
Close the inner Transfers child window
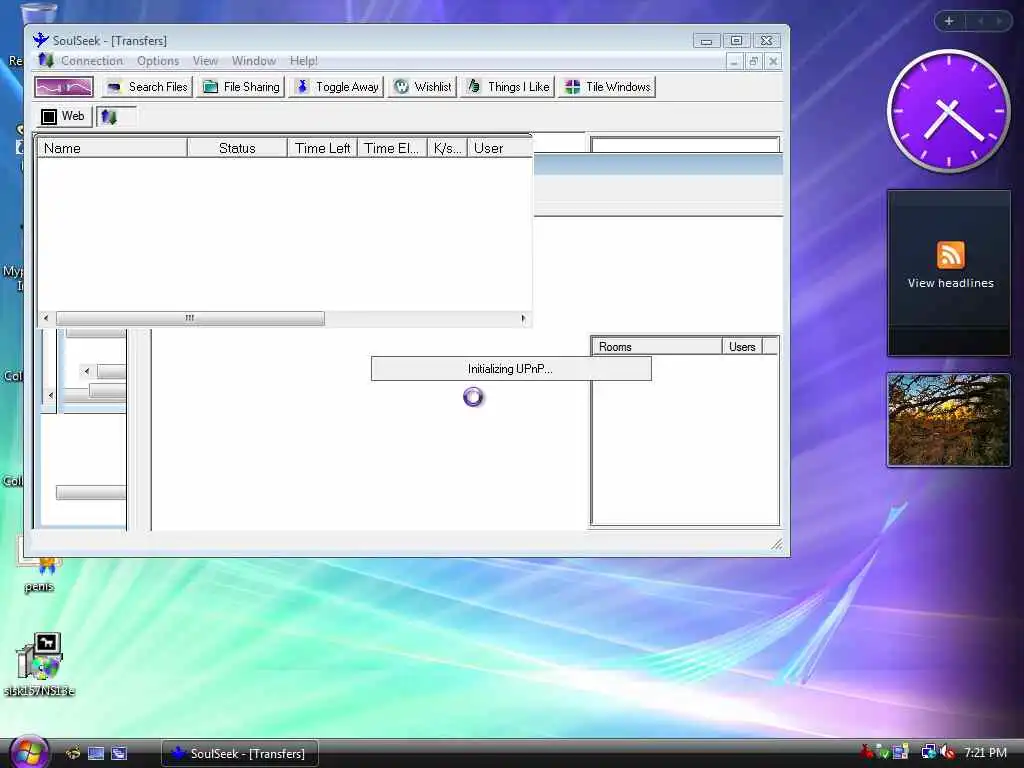(x=773, y=61)
